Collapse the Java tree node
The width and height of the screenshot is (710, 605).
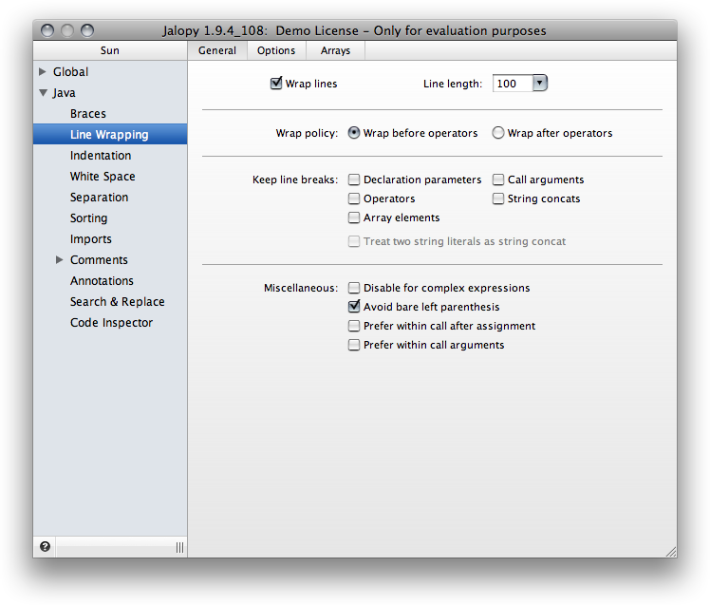pyautogui.click(x=43, y=93)
